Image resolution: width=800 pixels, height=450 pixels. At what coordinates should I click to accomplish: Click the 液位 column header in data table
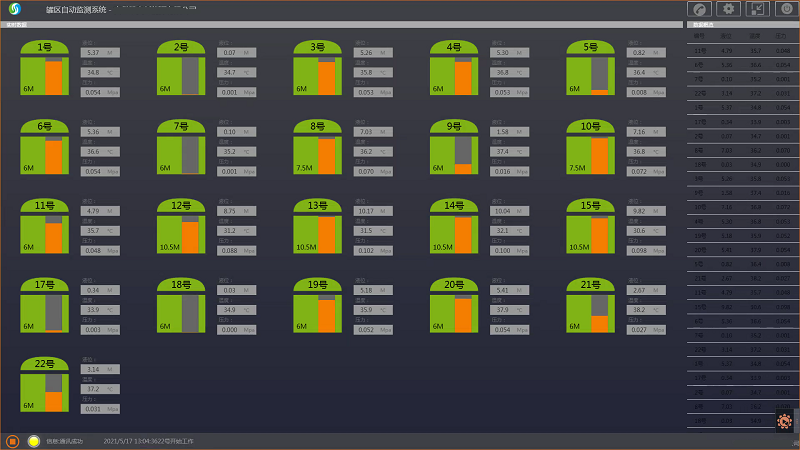tap(727, 35)
